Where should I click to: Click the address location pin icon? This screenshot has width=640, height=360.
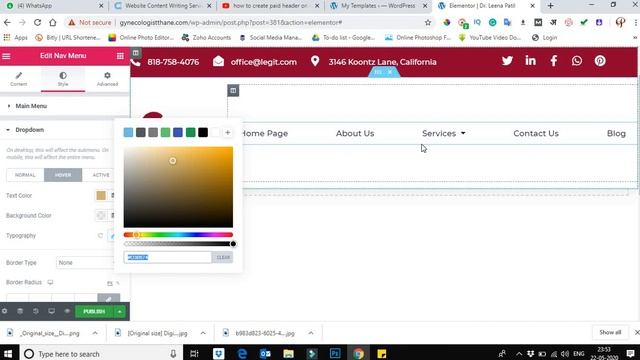[315, 61]
